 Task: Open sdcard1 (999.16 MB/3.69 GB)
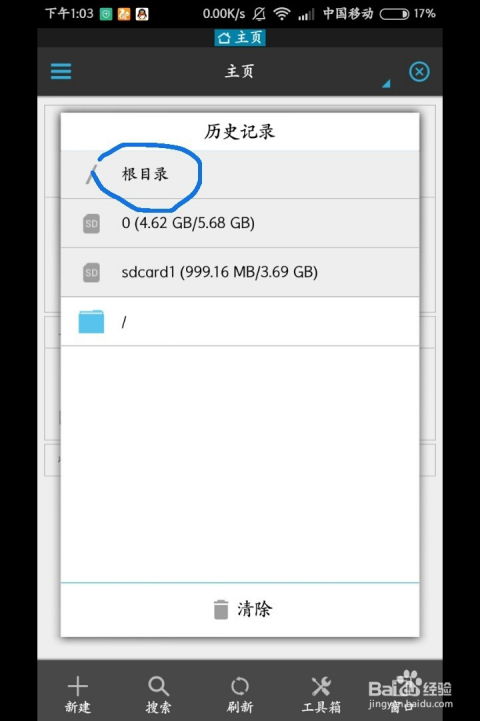point(240,272)
